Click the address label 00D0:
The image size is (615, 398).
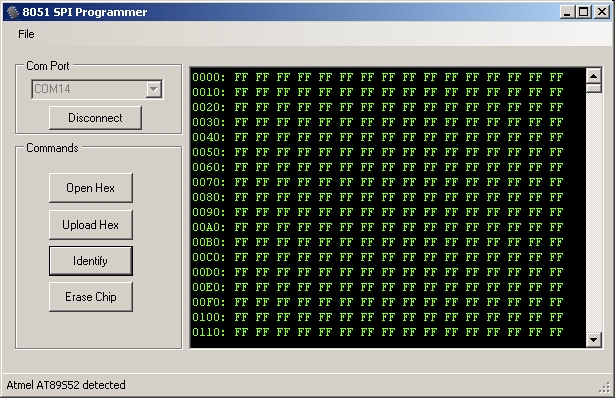(x=209, y=272)
